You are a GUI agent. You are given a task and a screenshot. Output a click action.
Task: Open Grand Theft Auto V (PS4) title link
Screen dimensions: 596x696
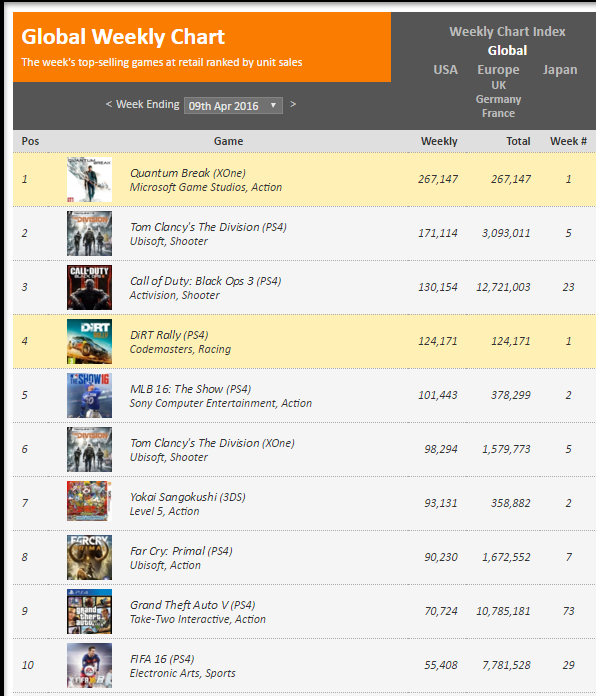[x=193, y=605]
